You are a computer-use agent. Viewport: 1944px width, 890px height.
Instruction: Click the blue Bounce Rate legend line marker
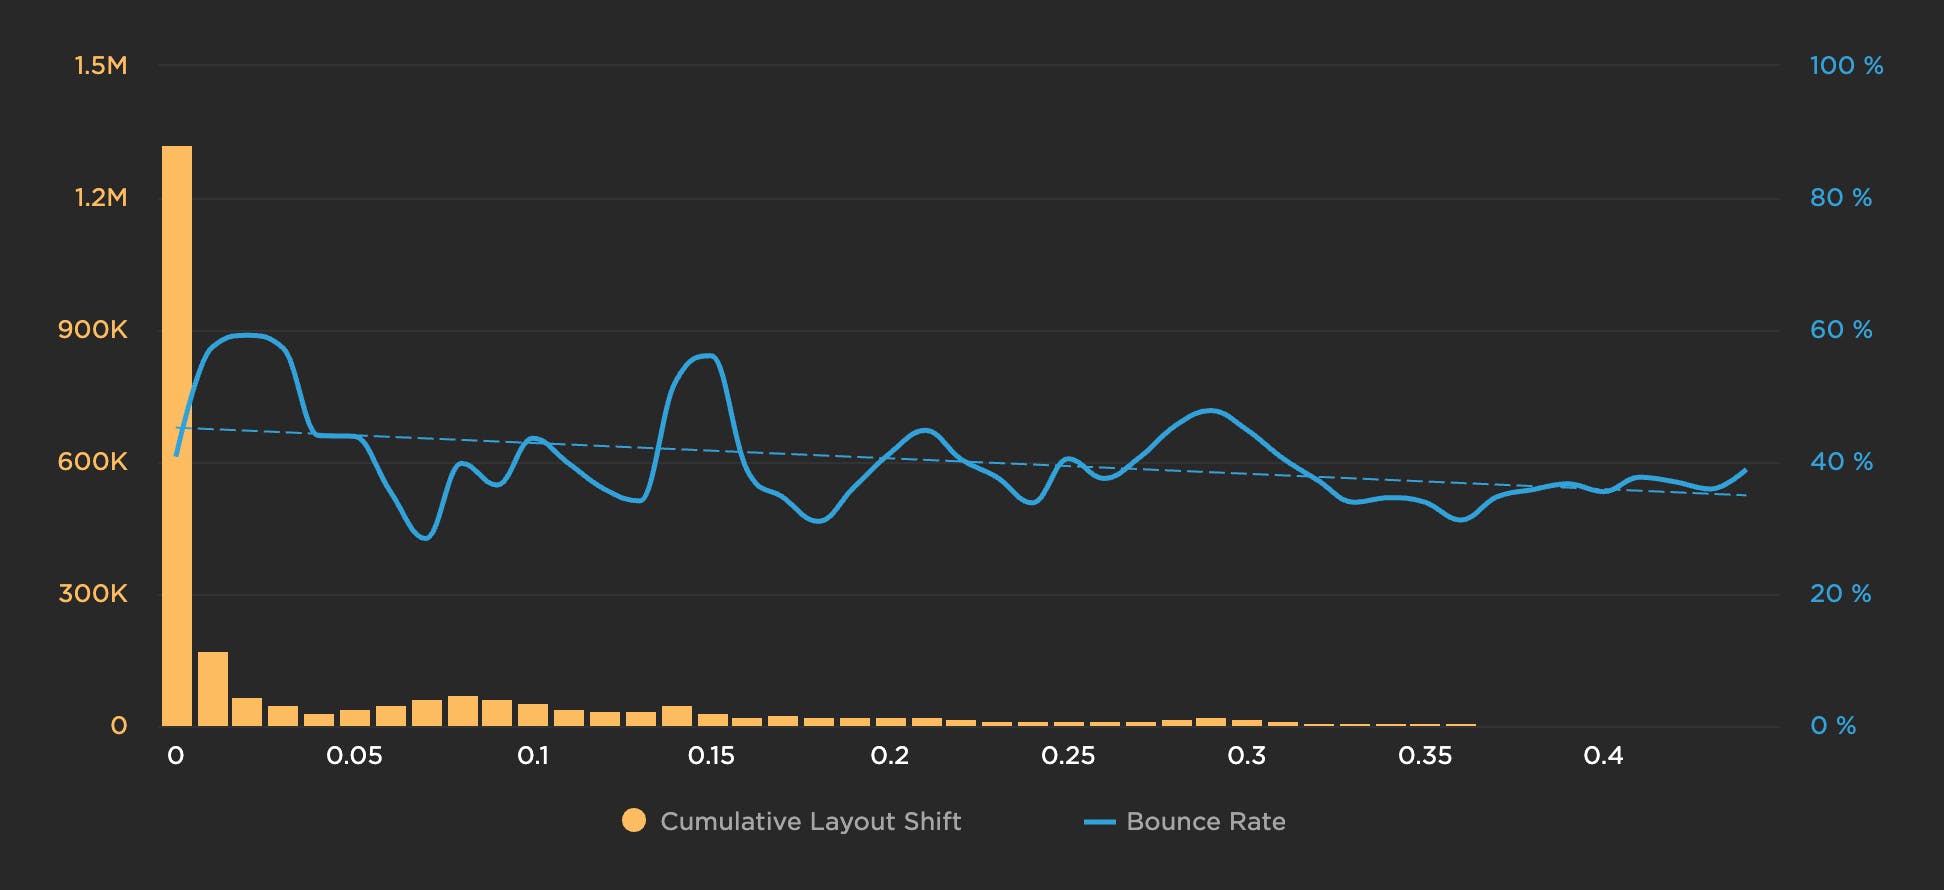pyautogui.click(x=1099, y=822)
